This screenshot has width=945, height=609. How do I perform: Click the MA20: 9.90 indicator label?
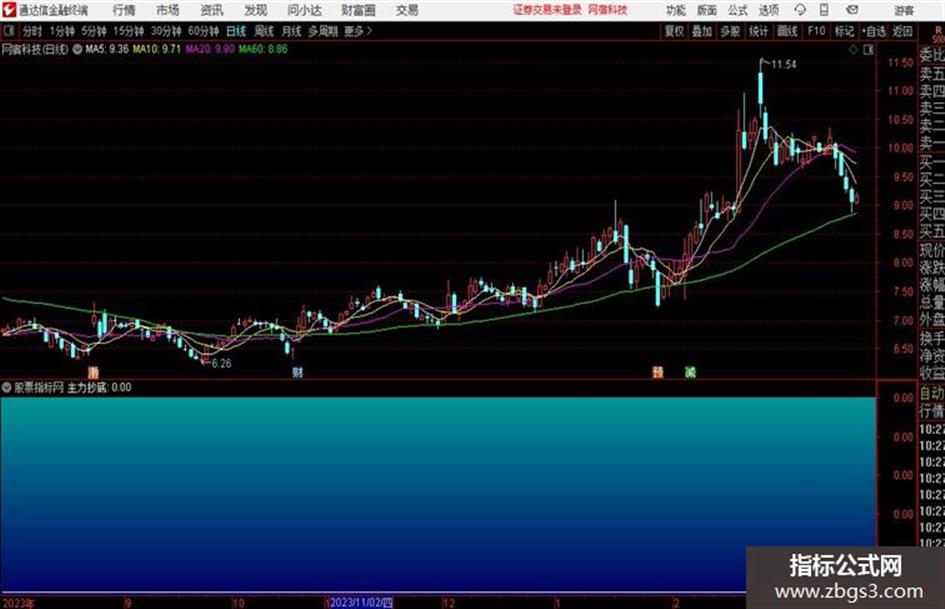[210, 49]
